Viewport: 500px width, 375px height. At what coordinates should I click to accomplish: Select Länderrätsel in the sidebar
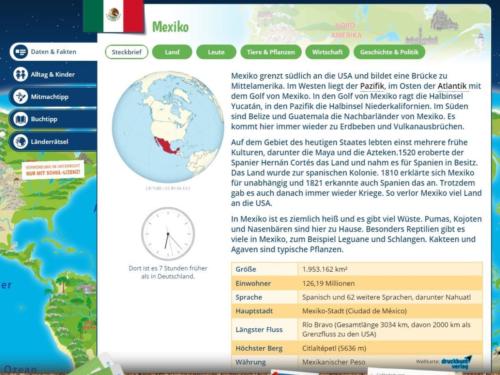pyautogui.click(x=53, y=141)
